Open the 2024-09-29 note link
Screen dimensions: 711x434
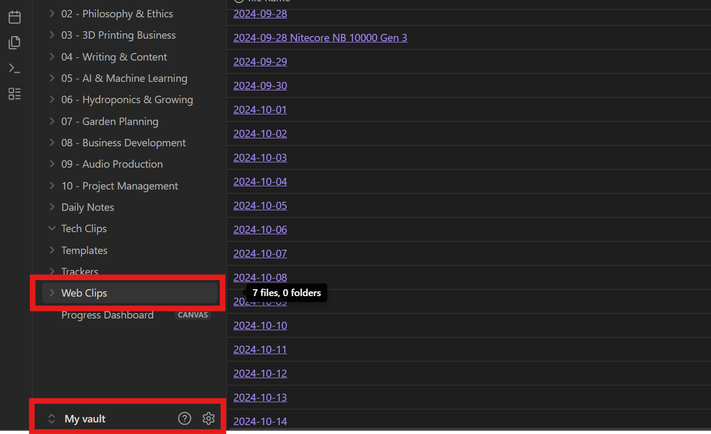tap(260, 62)
